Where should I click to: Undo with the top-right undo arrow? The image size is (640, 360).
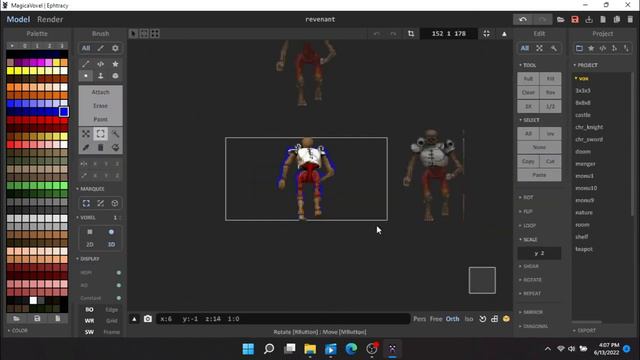coord(523,20)
